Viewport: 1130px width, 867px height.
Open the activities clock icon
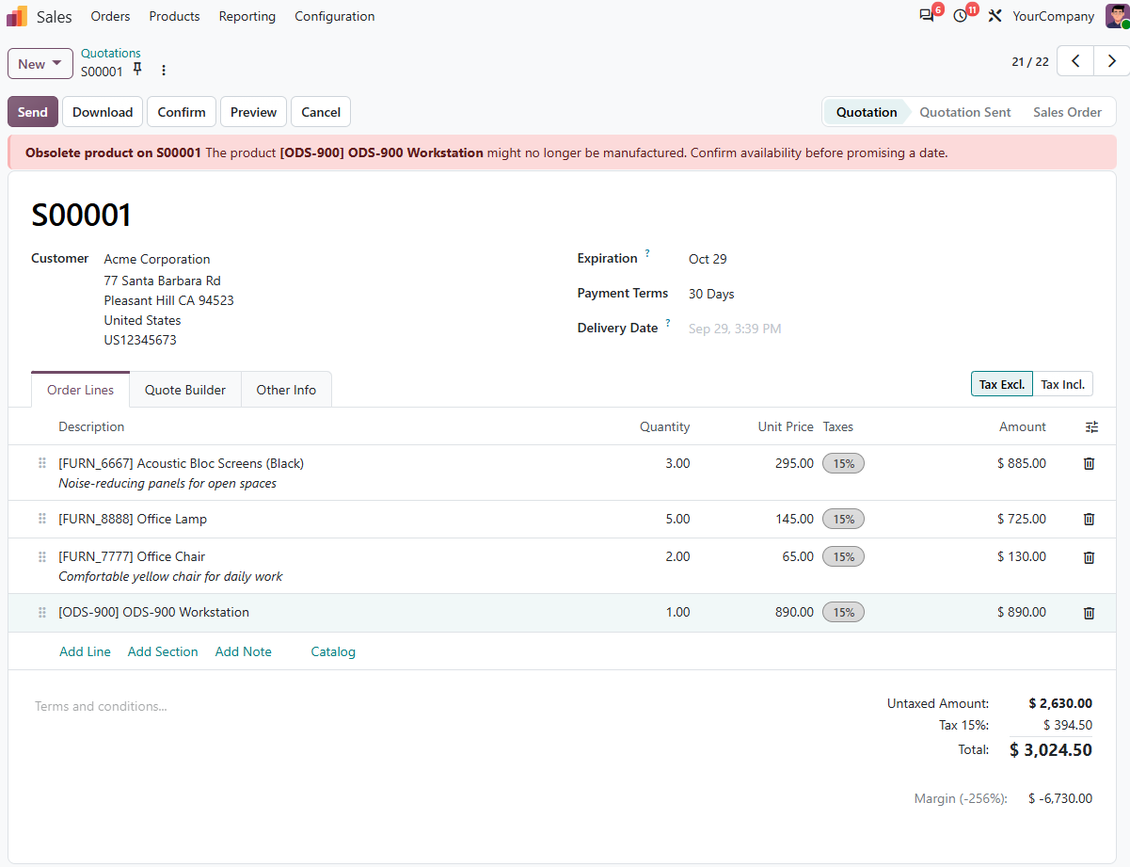(x=961, y=16)
